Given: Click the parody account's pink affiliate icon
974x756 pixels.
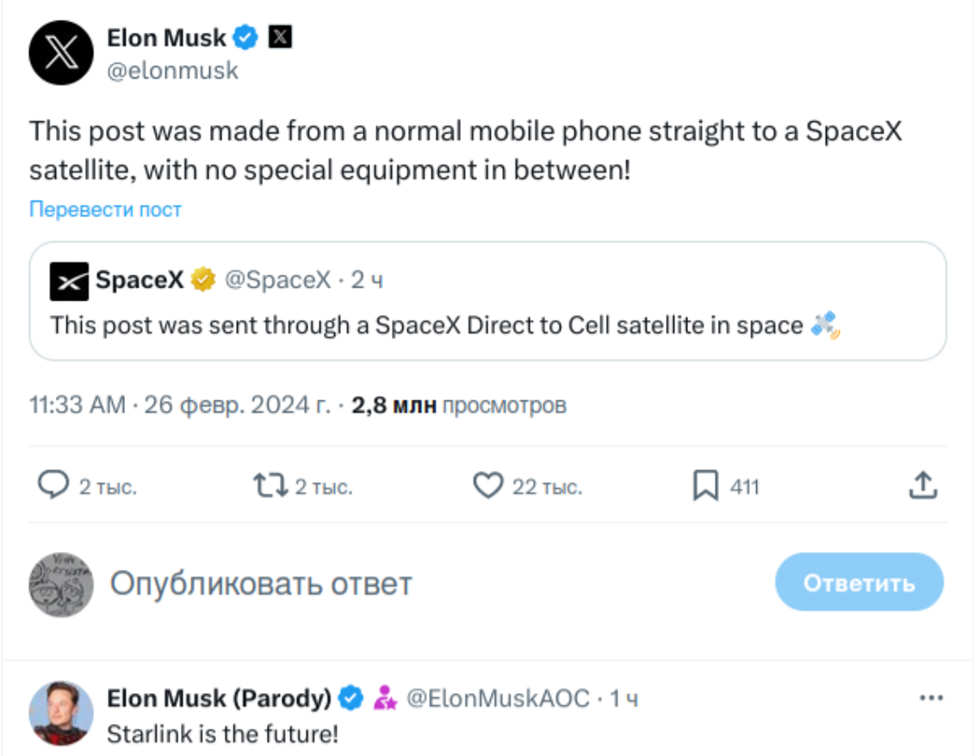Looking at the screenshot, I should tap(385, 698).
